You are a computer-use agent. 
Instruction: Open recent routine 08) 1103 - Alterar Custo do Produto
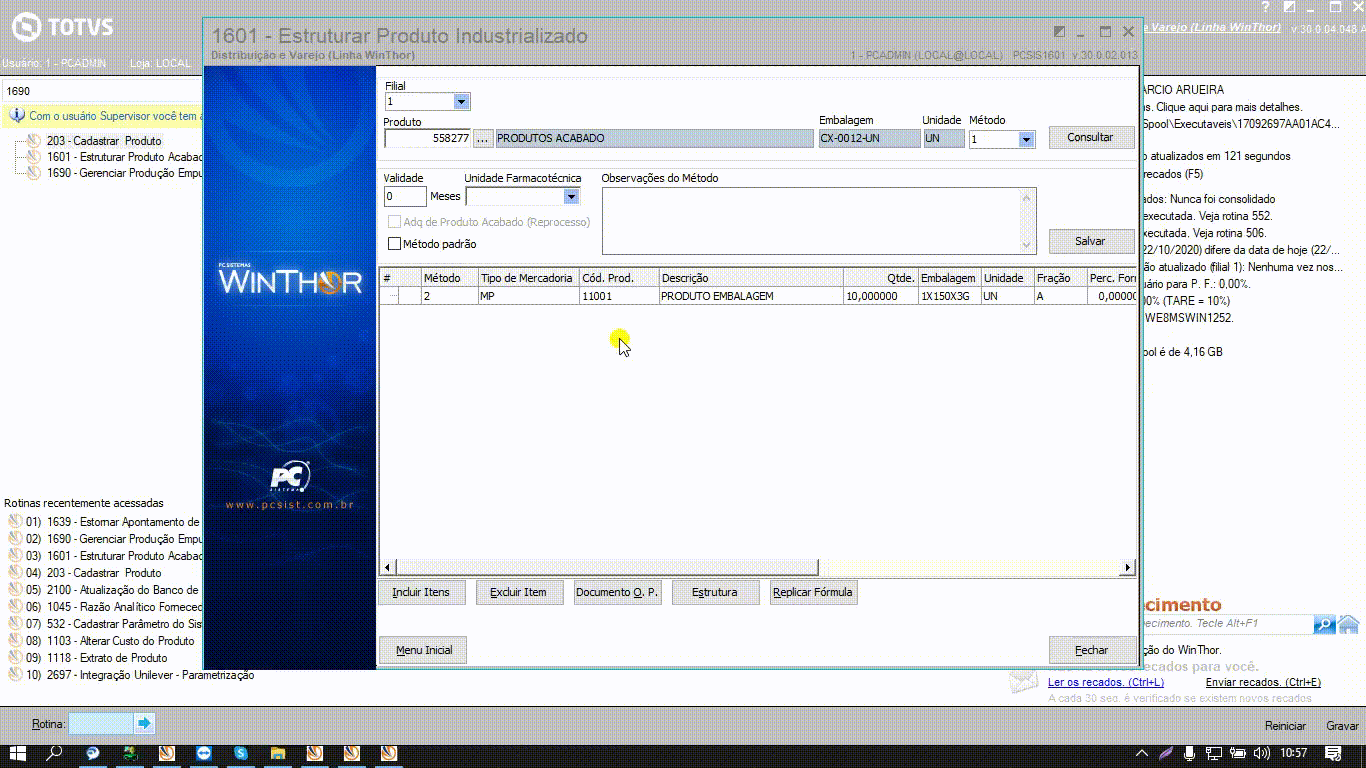click(110, 641)
